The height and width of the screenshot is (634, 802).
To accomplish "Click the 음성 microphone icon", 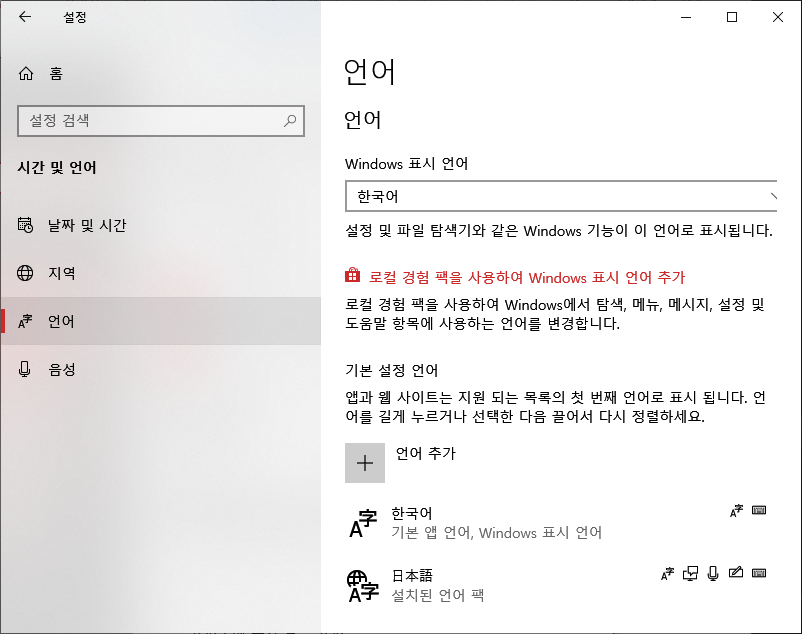I will click(x=25, y=369).
